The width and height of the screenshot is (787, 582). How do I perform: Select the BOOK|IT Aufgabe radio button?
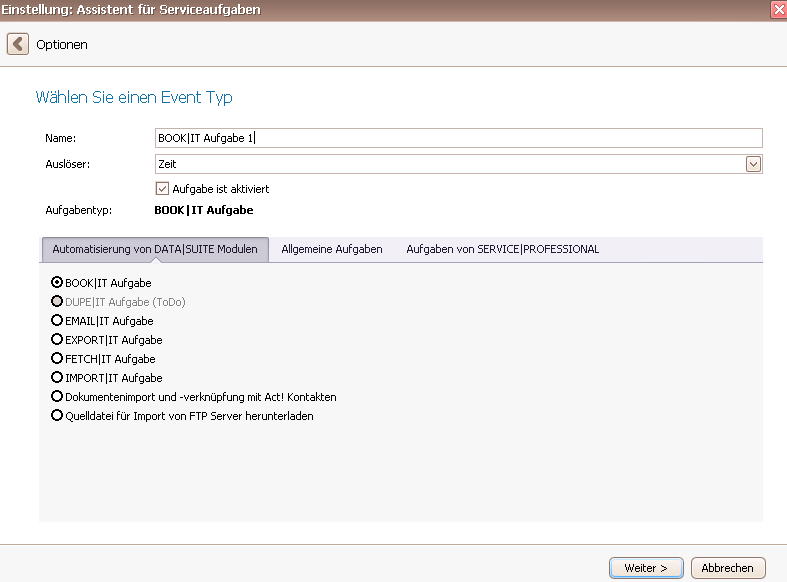point(57,282)
